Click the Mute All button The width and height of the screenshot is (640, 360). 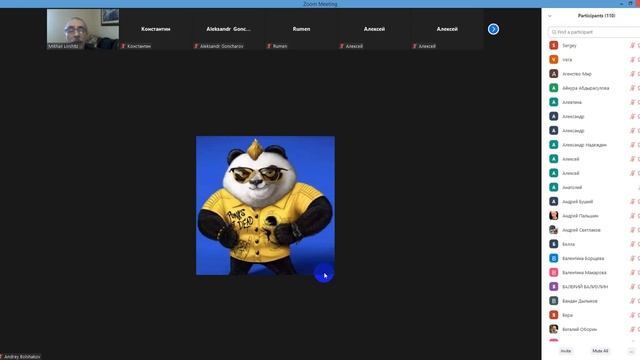[600, 351]
